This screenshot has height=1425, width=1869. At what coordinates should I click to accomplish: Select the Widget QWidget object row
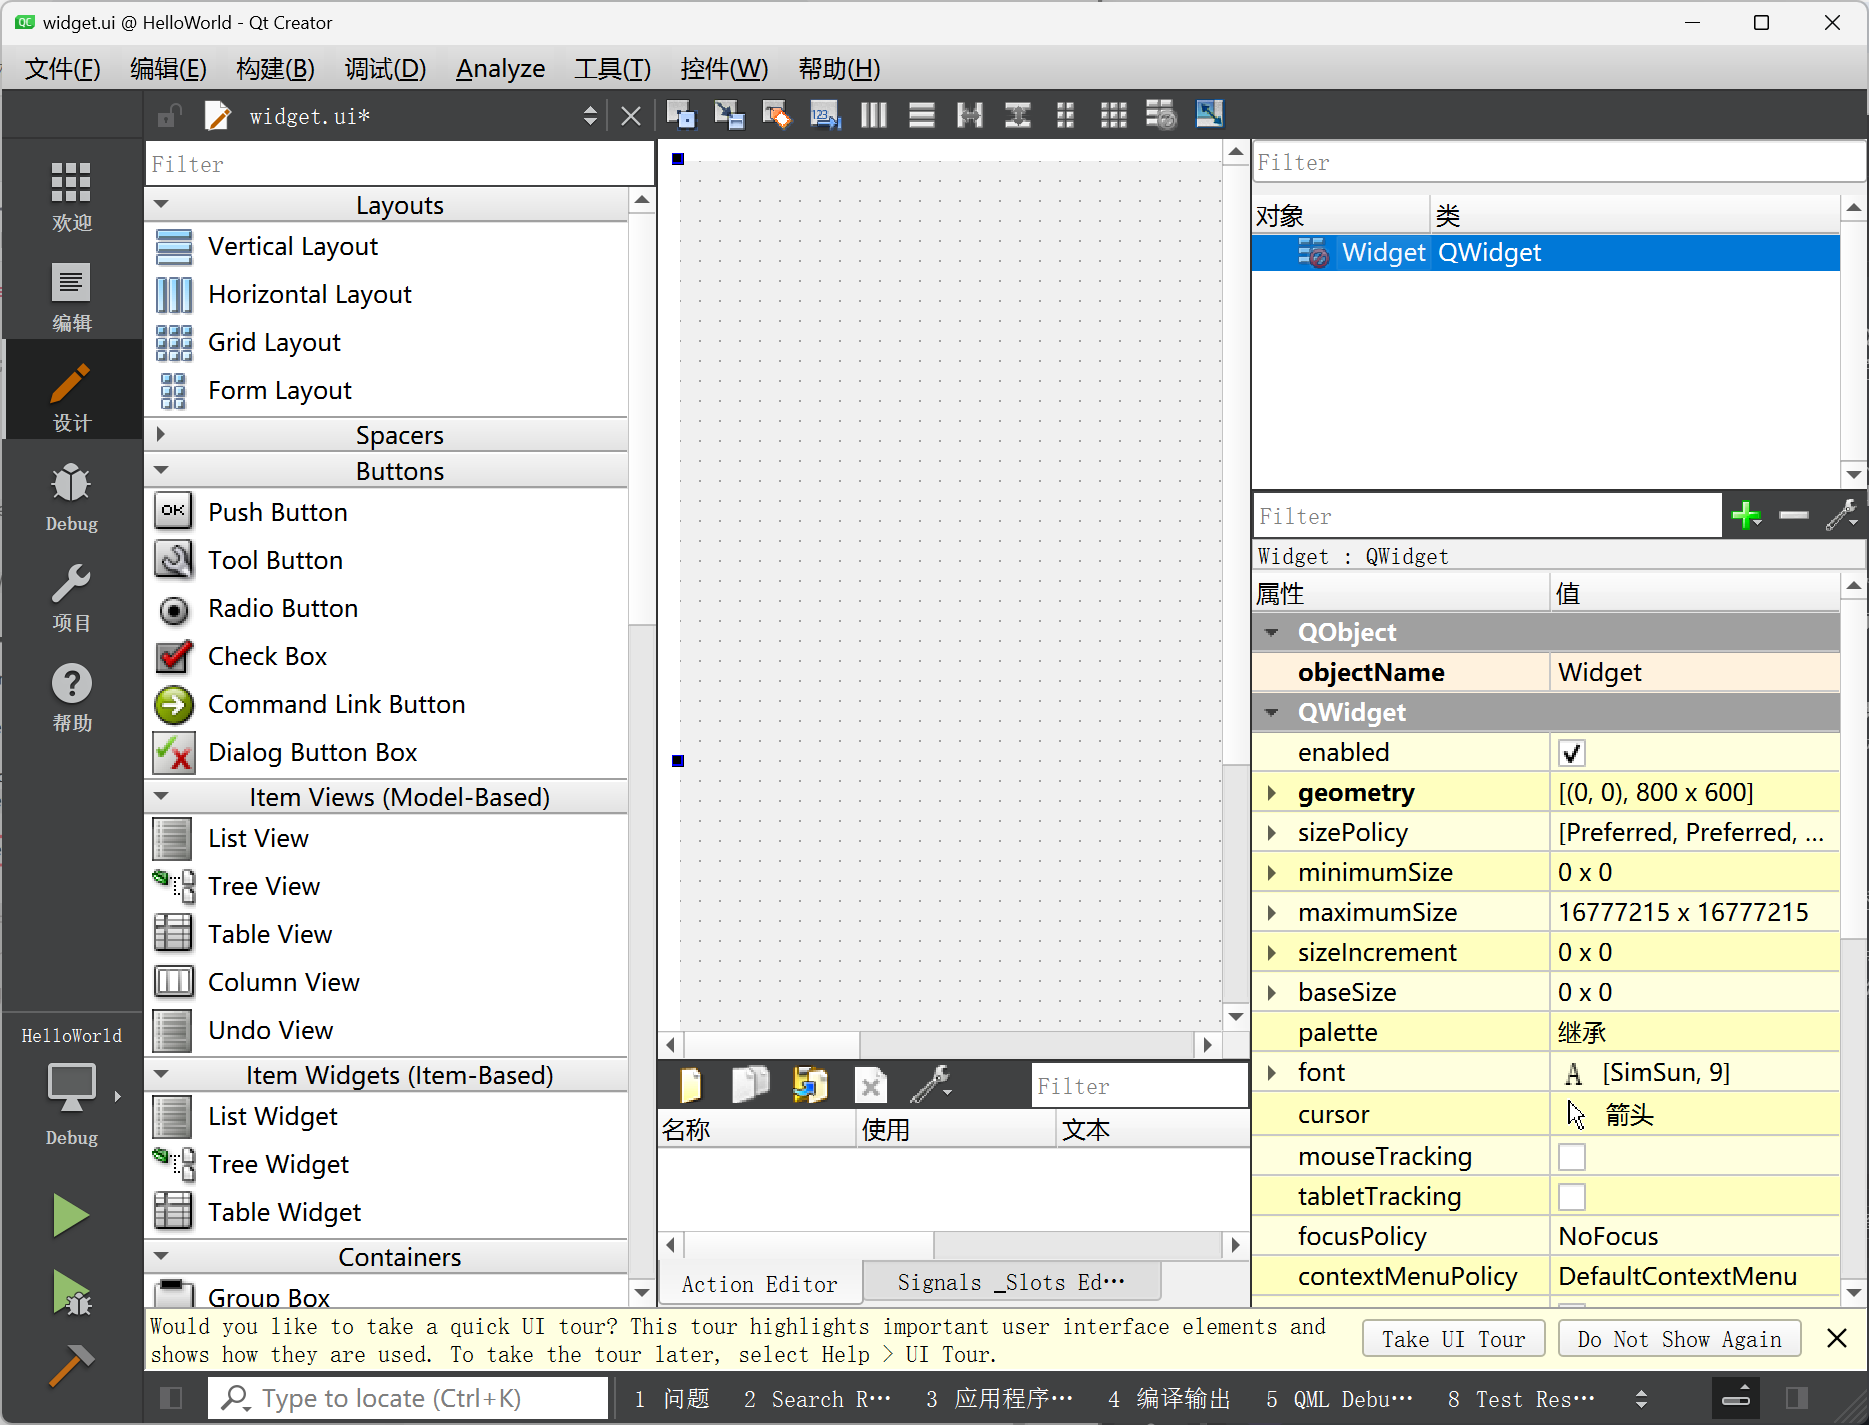pos(1546,252)
